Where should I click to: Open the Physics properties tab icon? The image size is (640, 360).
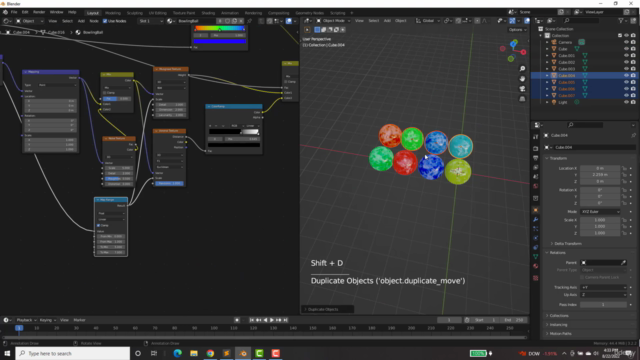(536, 238)
